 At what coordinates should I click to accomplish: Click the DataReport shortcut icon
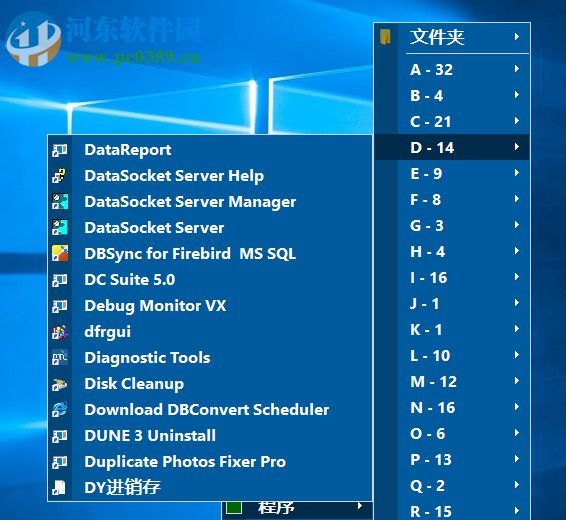60,150
